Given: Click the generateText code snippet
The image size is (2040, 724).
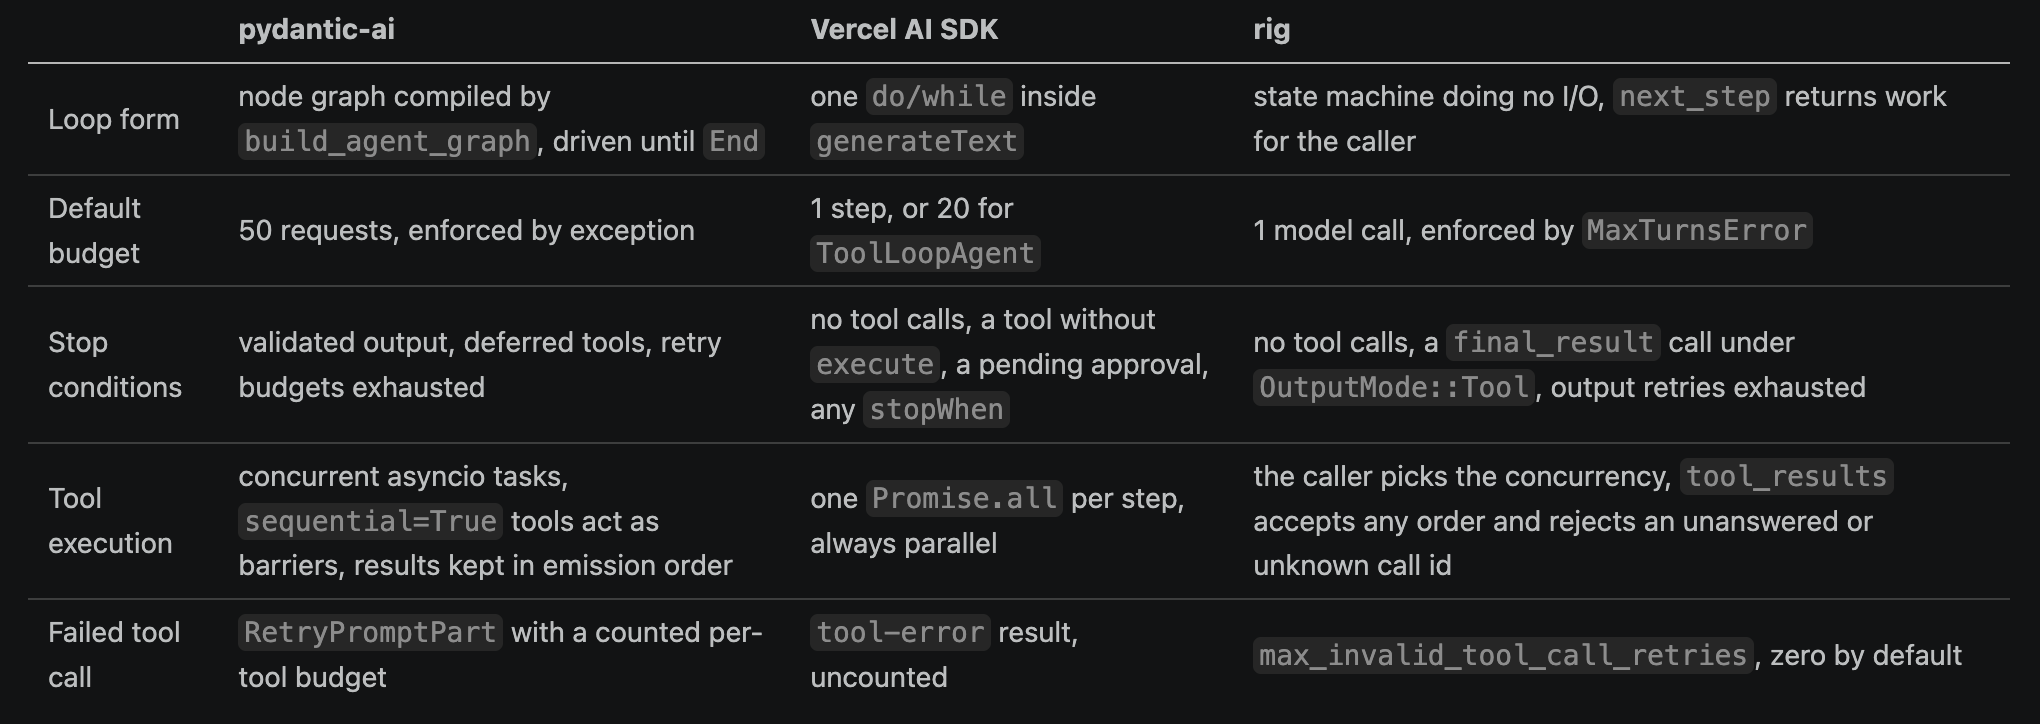Looking at the screenshot, I should pyautogui.click(x=916, y=141).
